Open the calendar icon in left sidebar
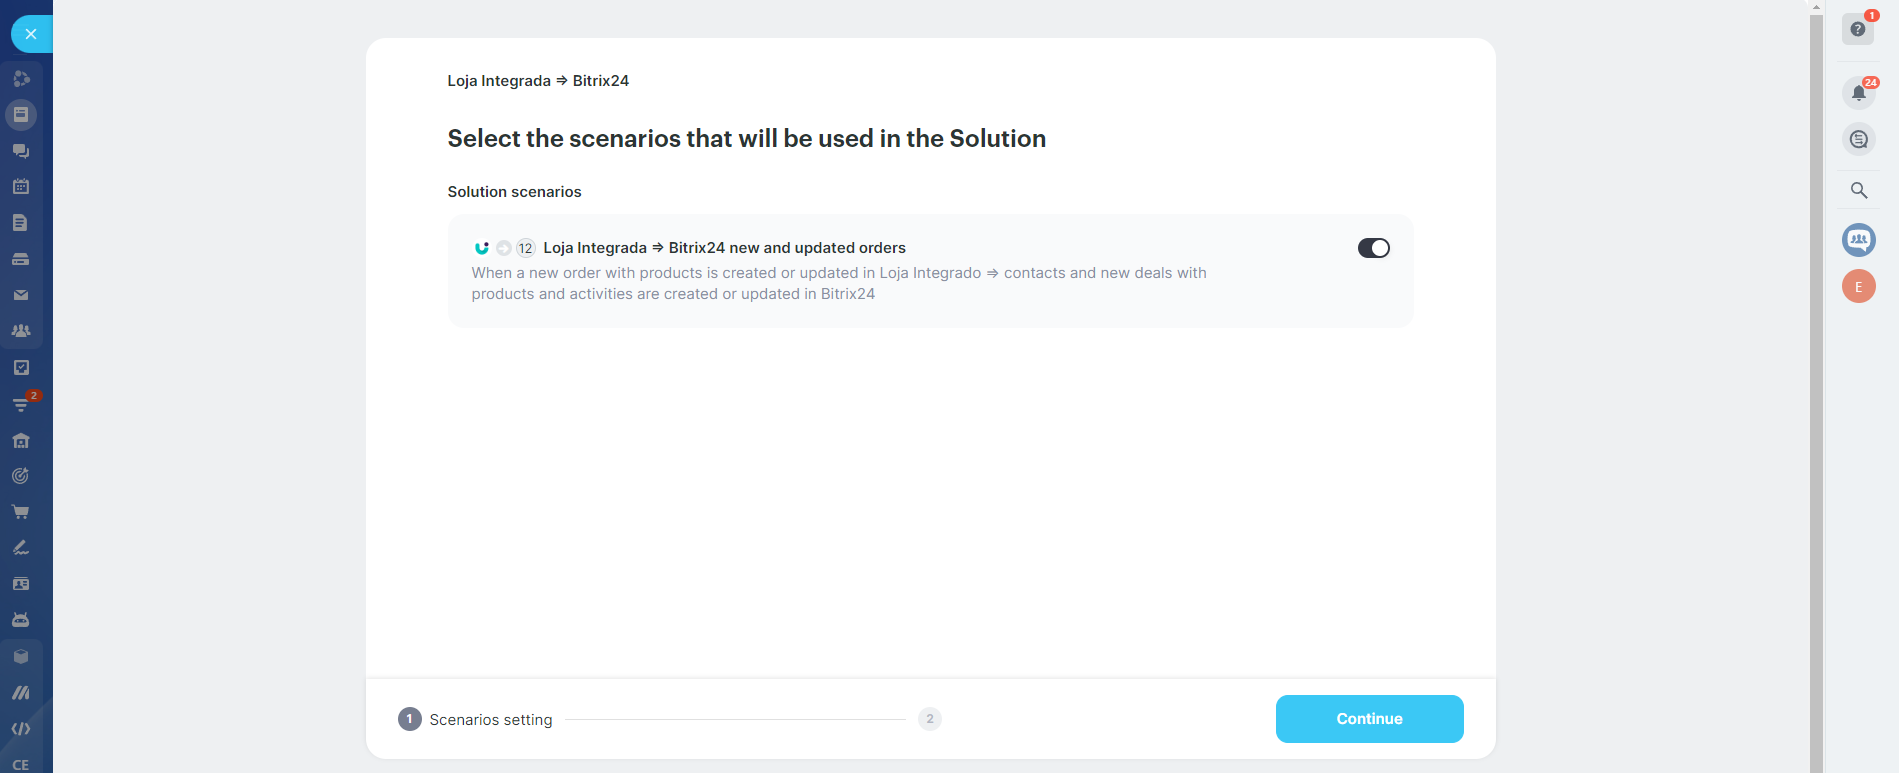Image resolution: width=1899 pixels, height=773 pixels. coord(21,187)
